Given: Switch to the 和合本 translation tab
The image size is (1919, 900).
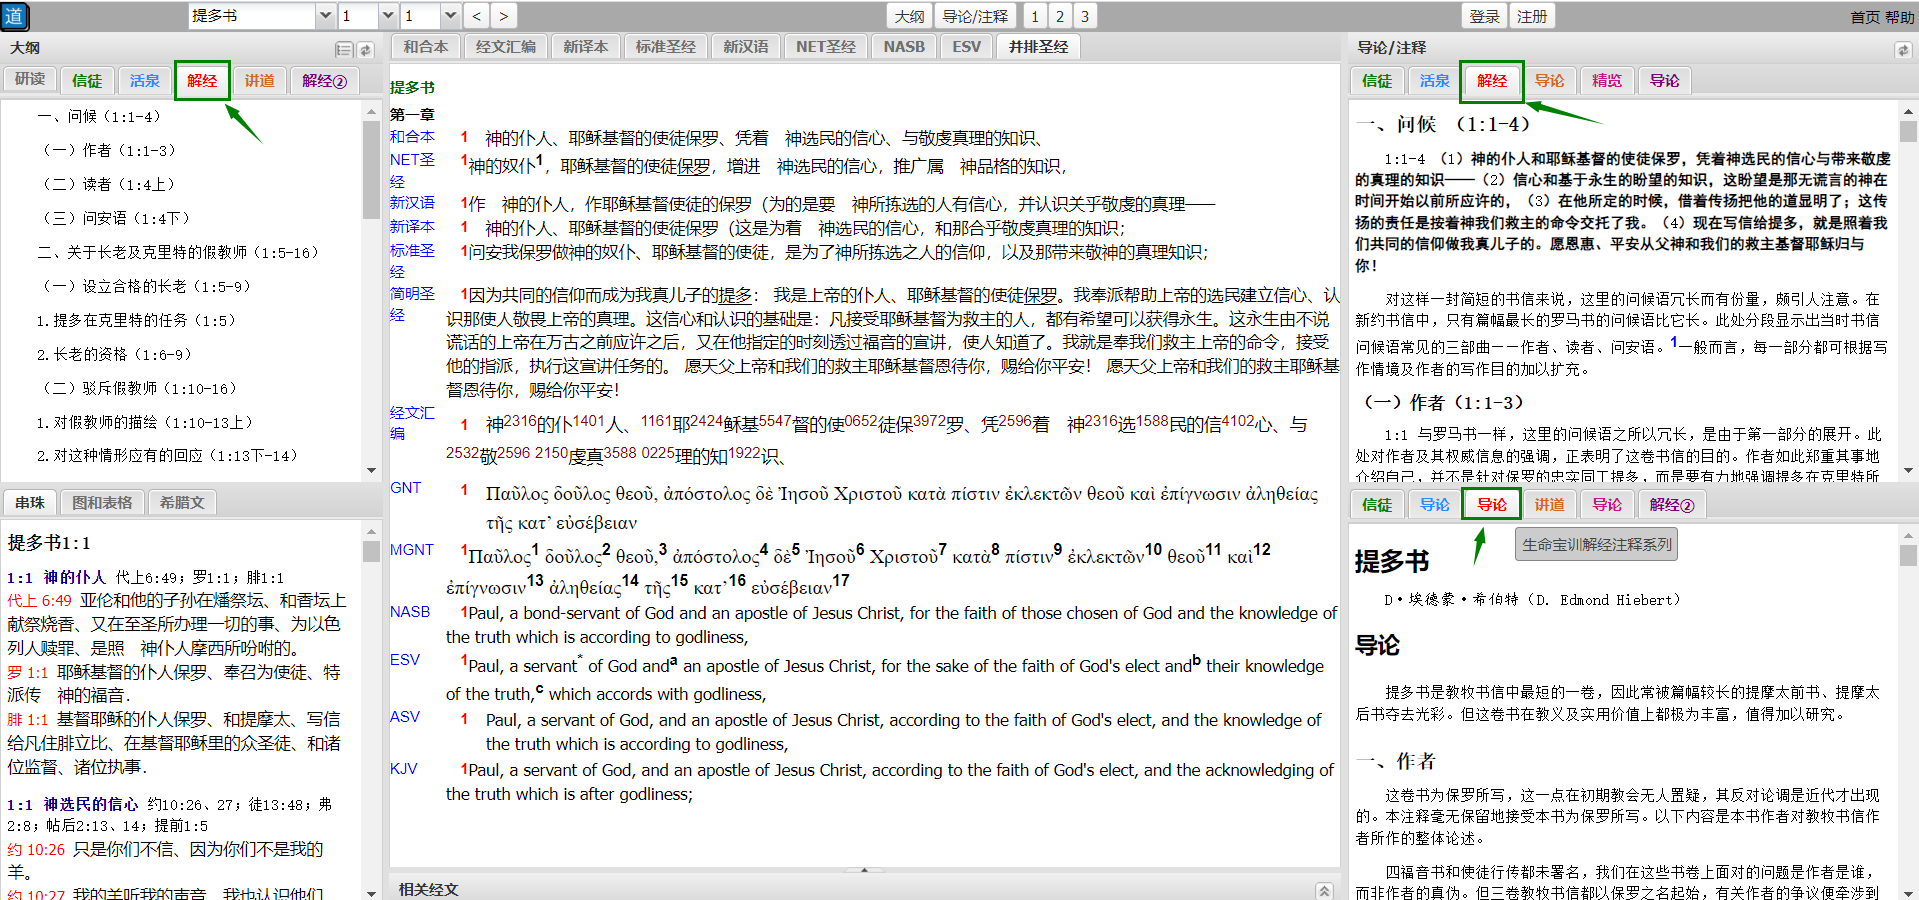Looking at the screenshot, I should (426, 47).
